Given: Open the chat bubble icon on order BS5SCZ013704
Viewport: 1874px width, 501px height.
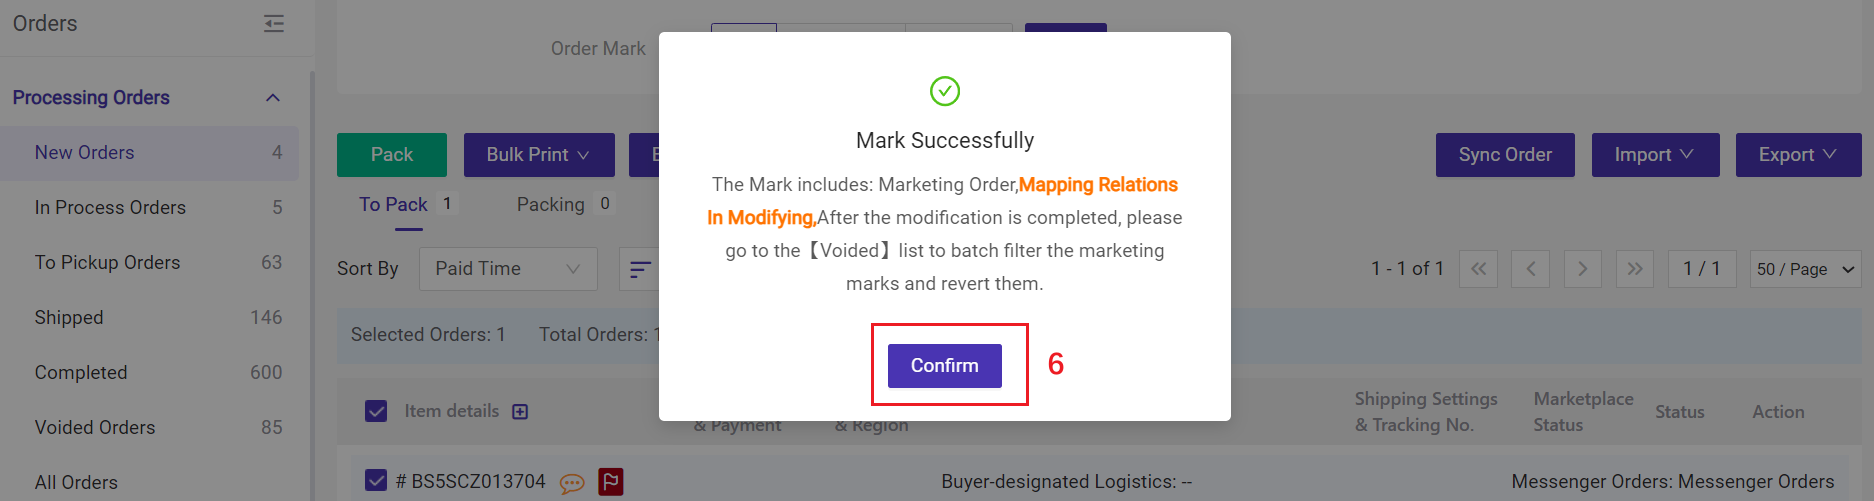Looking at the screenshot, I should click(572, 483).
